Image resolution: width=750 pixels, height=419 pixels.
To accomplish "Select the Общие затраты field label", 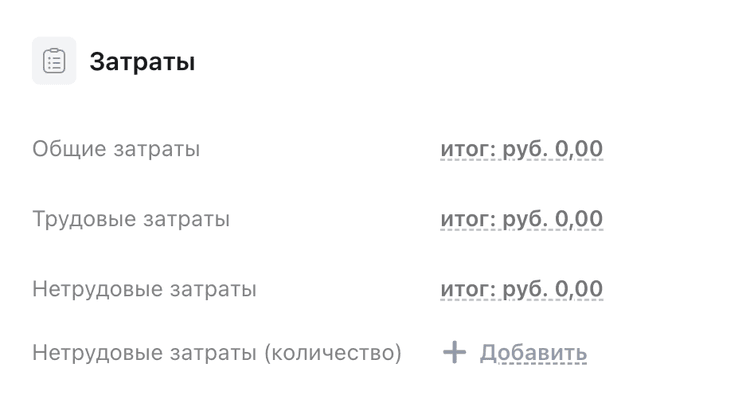I will (116, 149).
